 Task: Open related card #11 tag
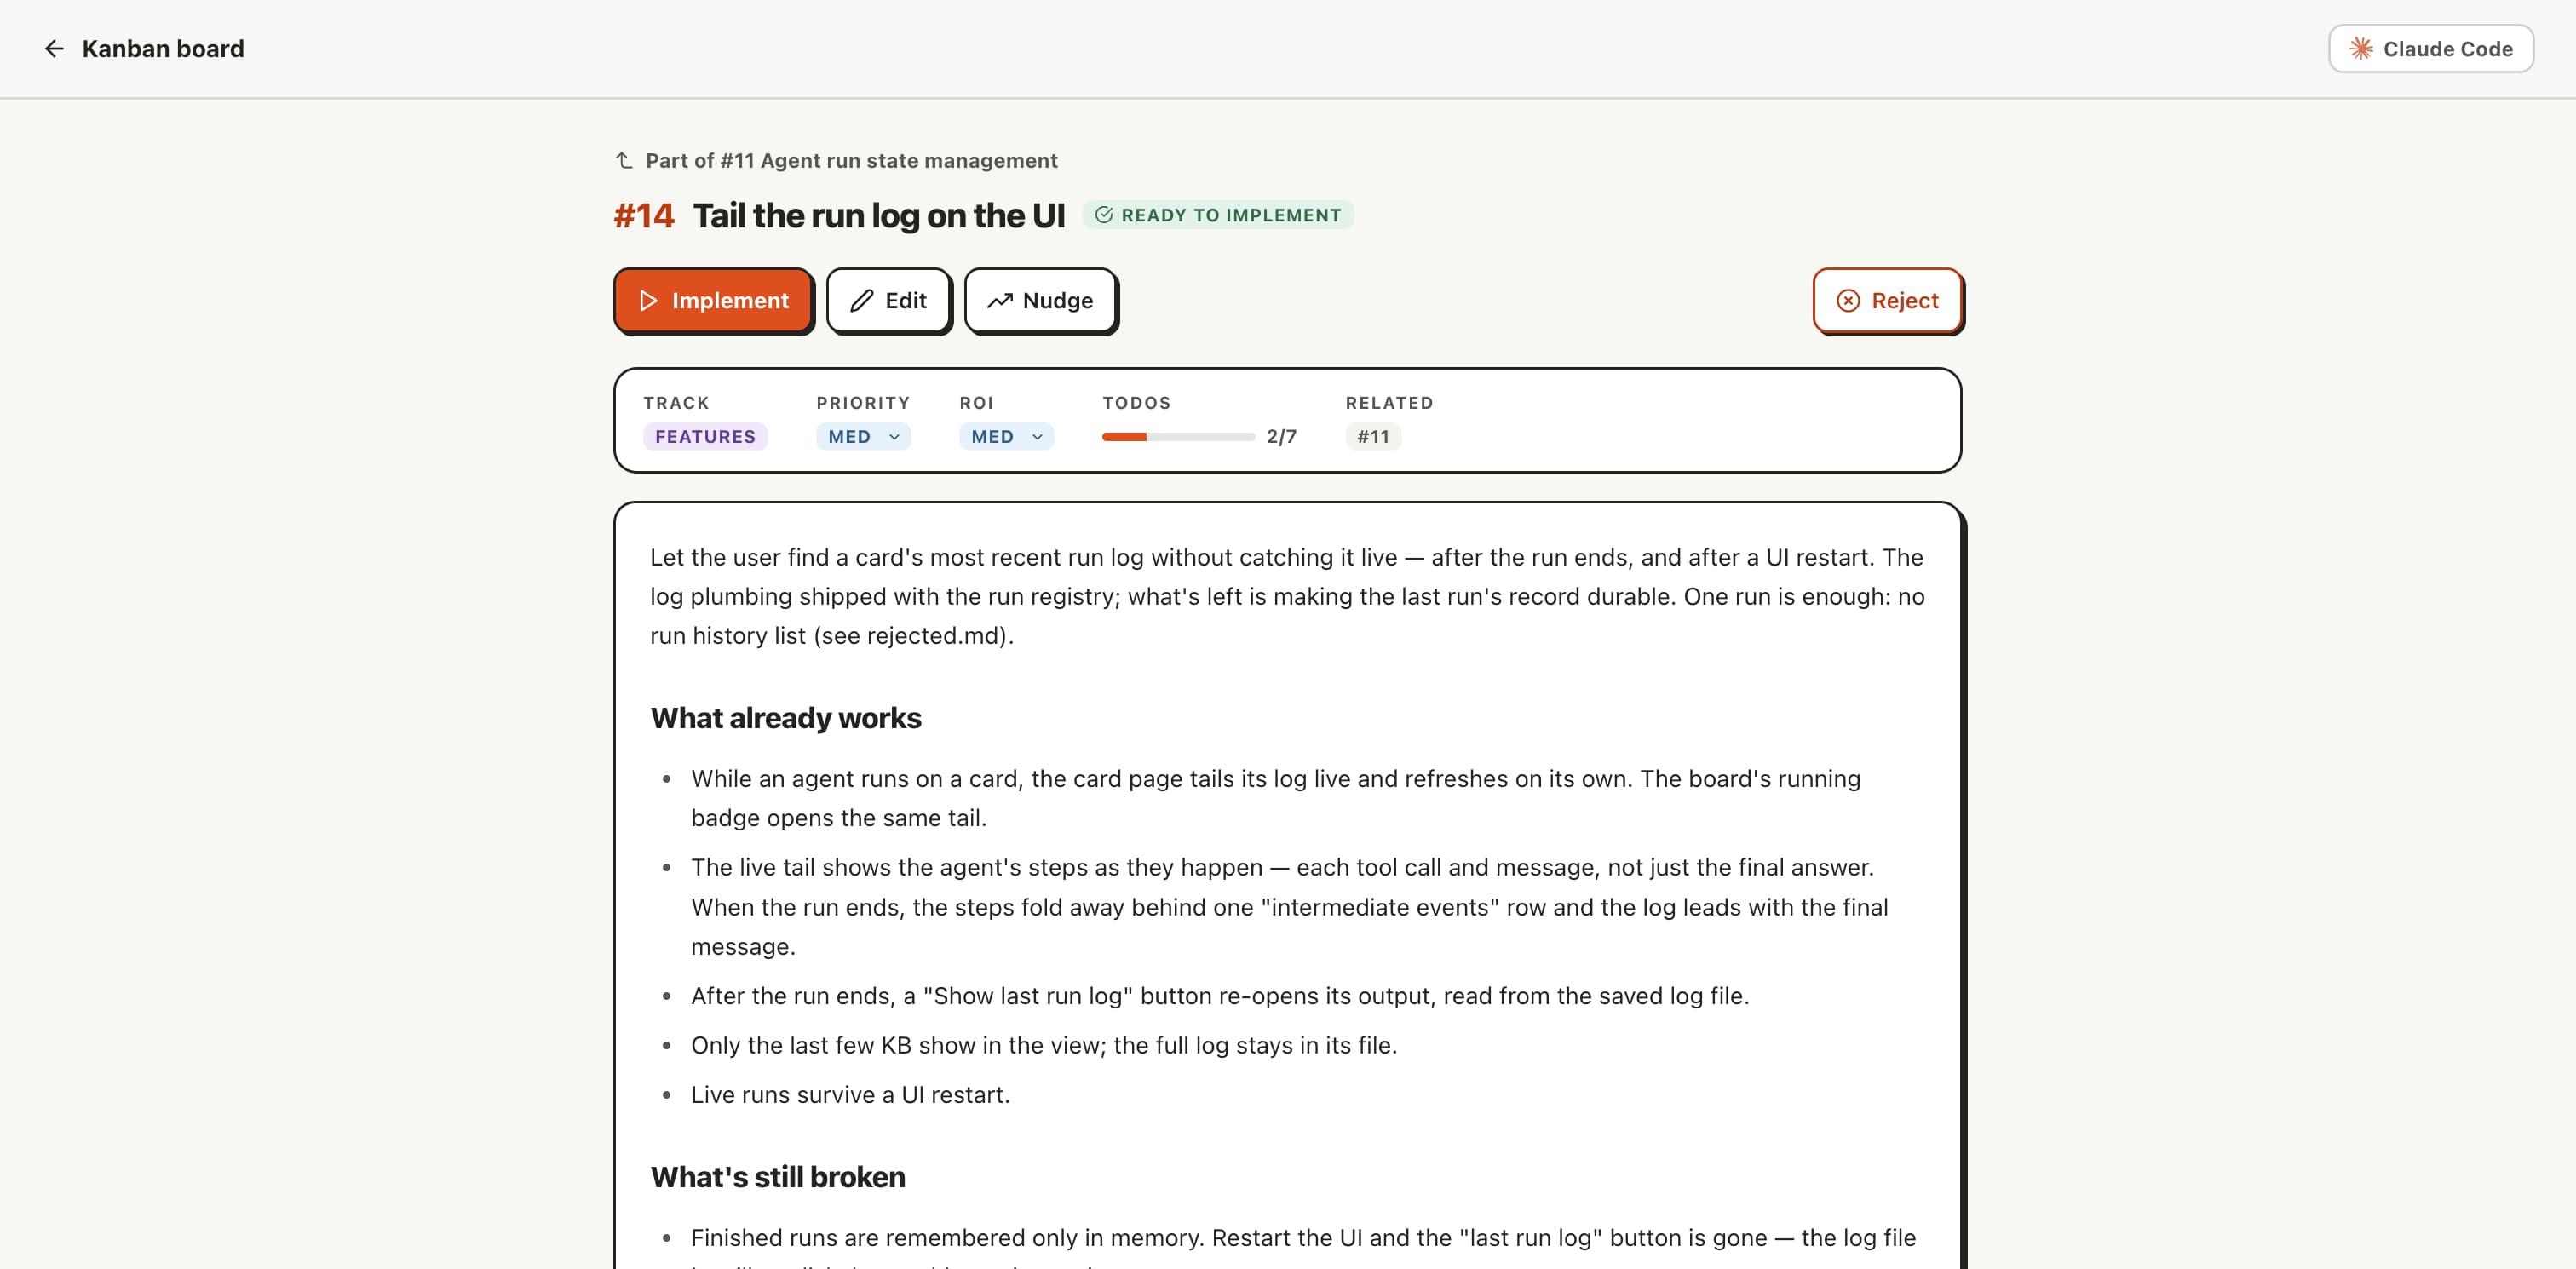pyautogui.click(x=1373, y=437)
